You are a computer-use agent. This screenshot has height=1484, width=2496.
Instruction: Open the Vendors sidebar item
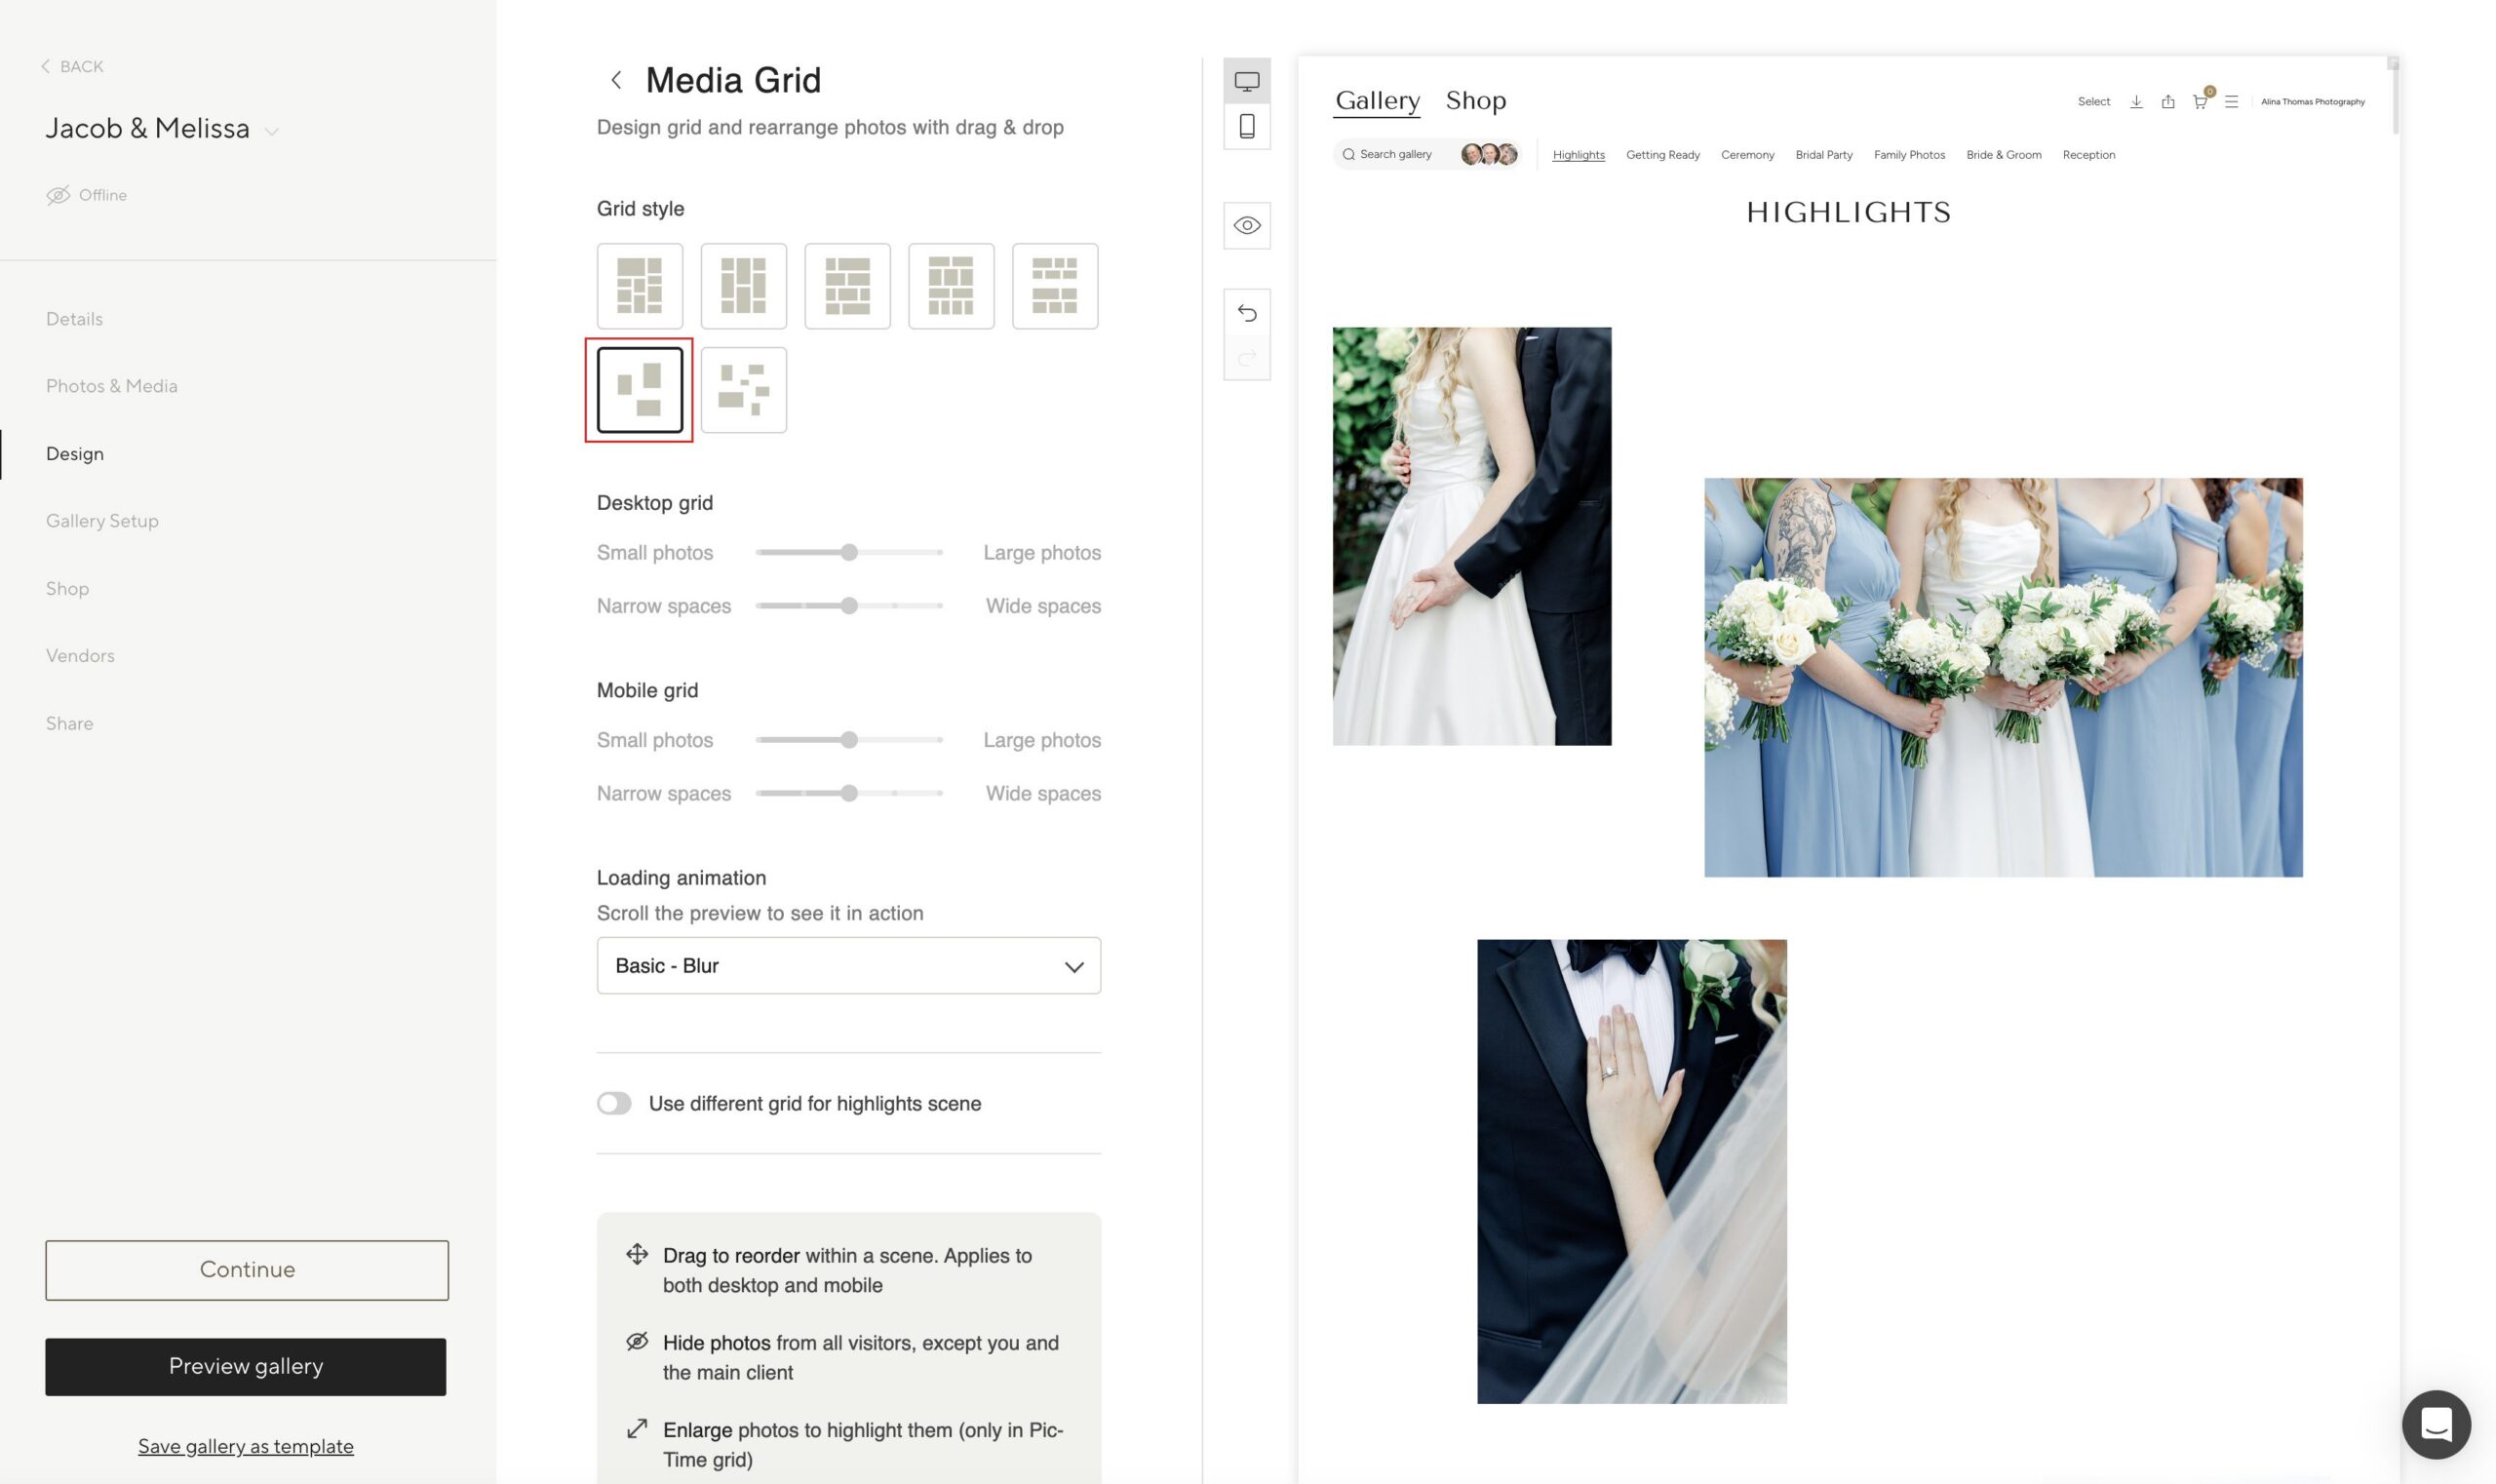coord(80,656)
